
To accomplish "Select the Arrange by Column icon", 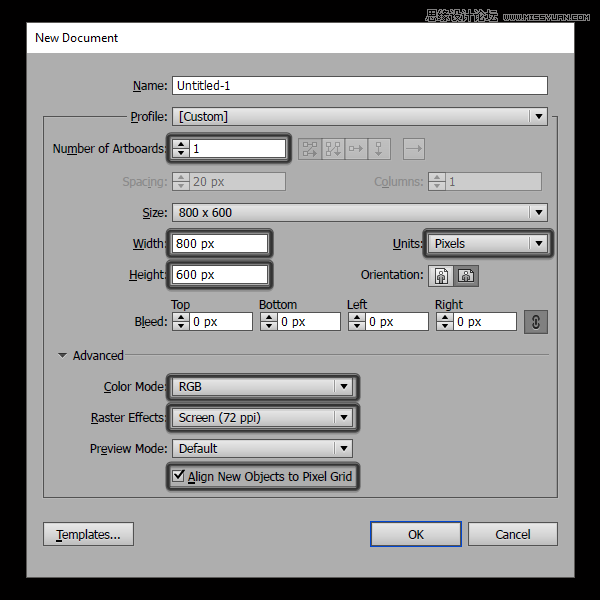I will pos(379,149).
